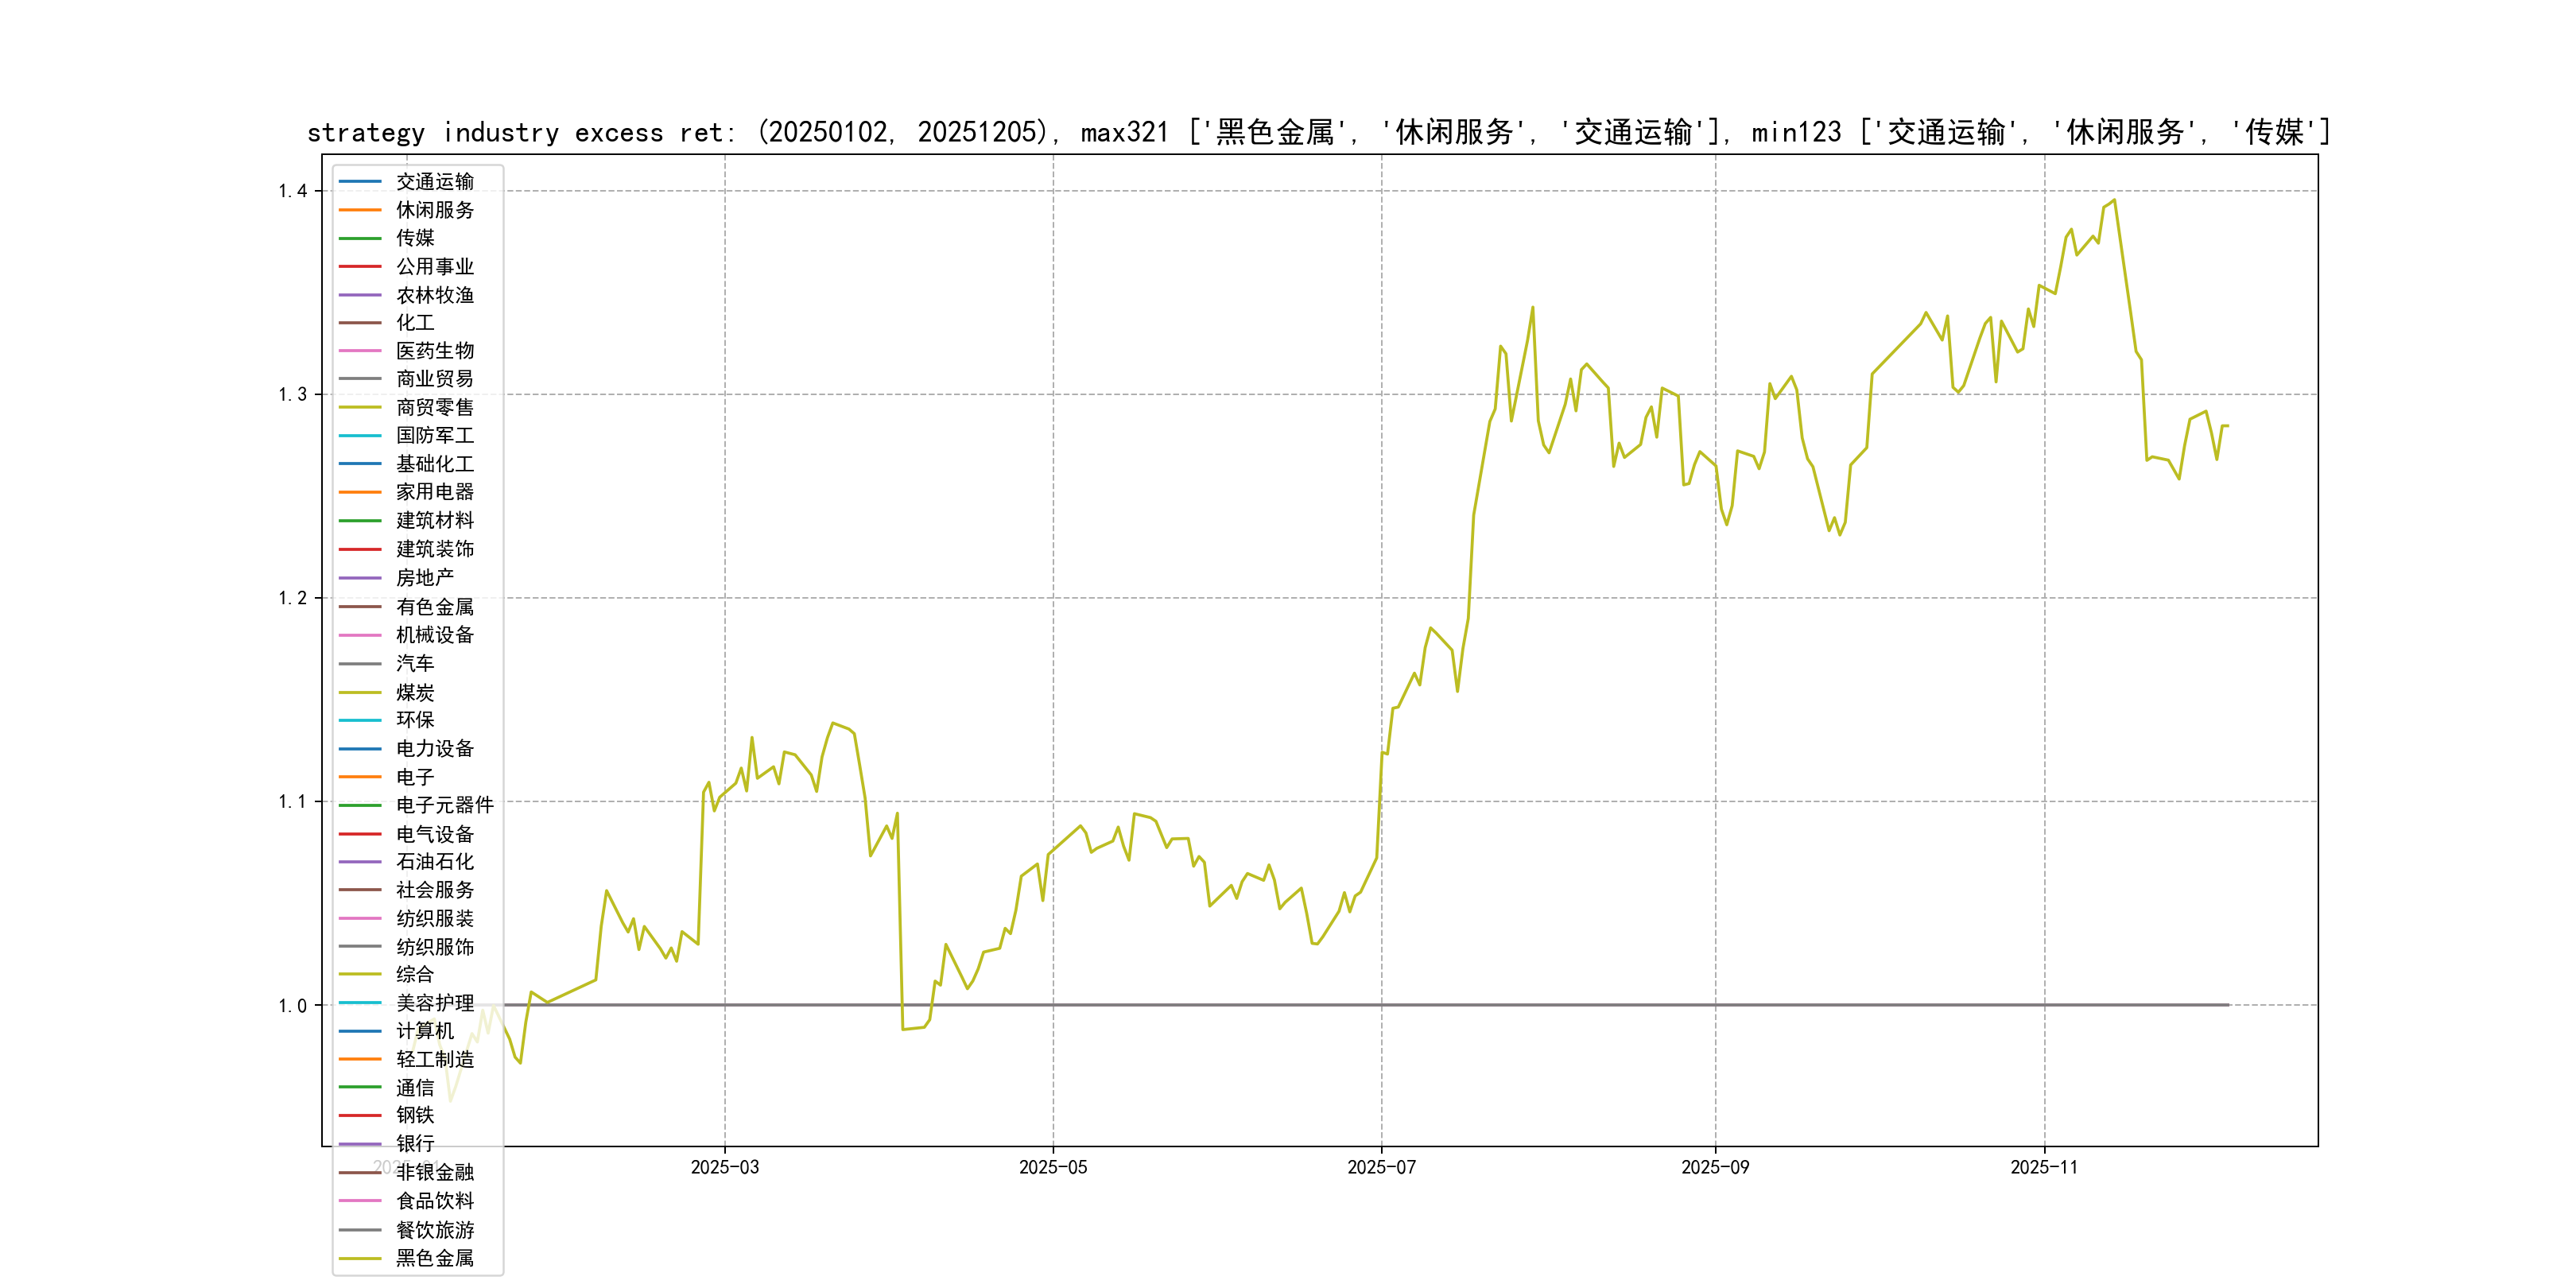Select the 计算机 legend entry
Screen dimensions: 2576x1288
[x=424, y=1031]
